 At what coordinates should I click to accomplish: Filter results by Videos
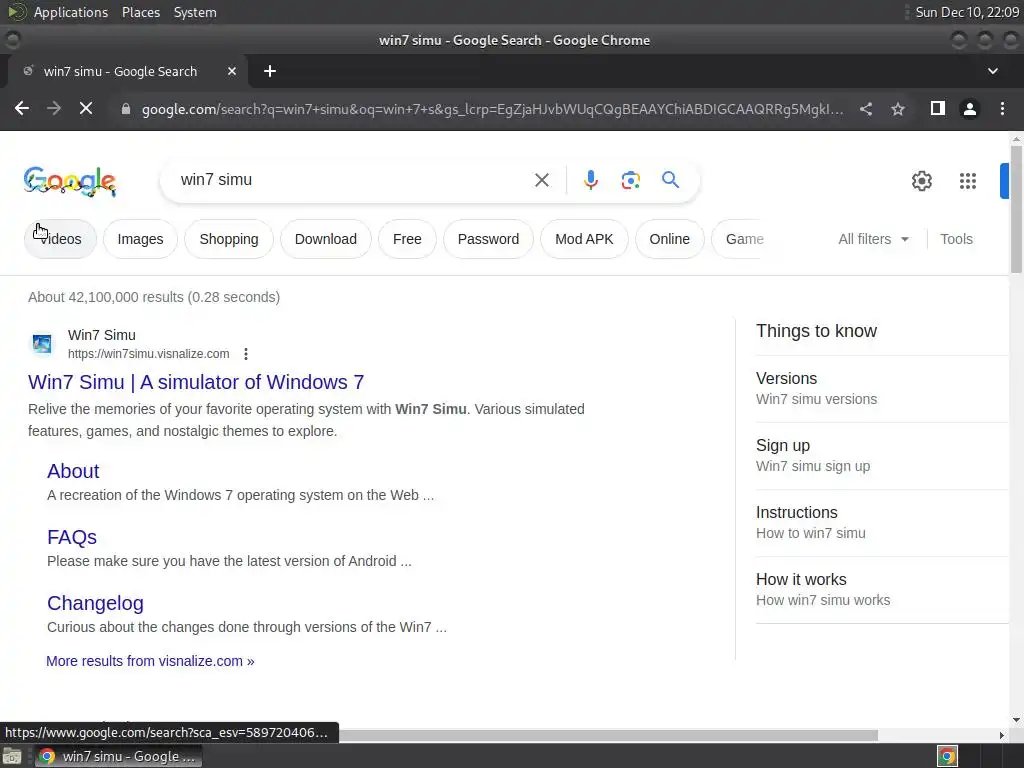(x=60, y=239)
